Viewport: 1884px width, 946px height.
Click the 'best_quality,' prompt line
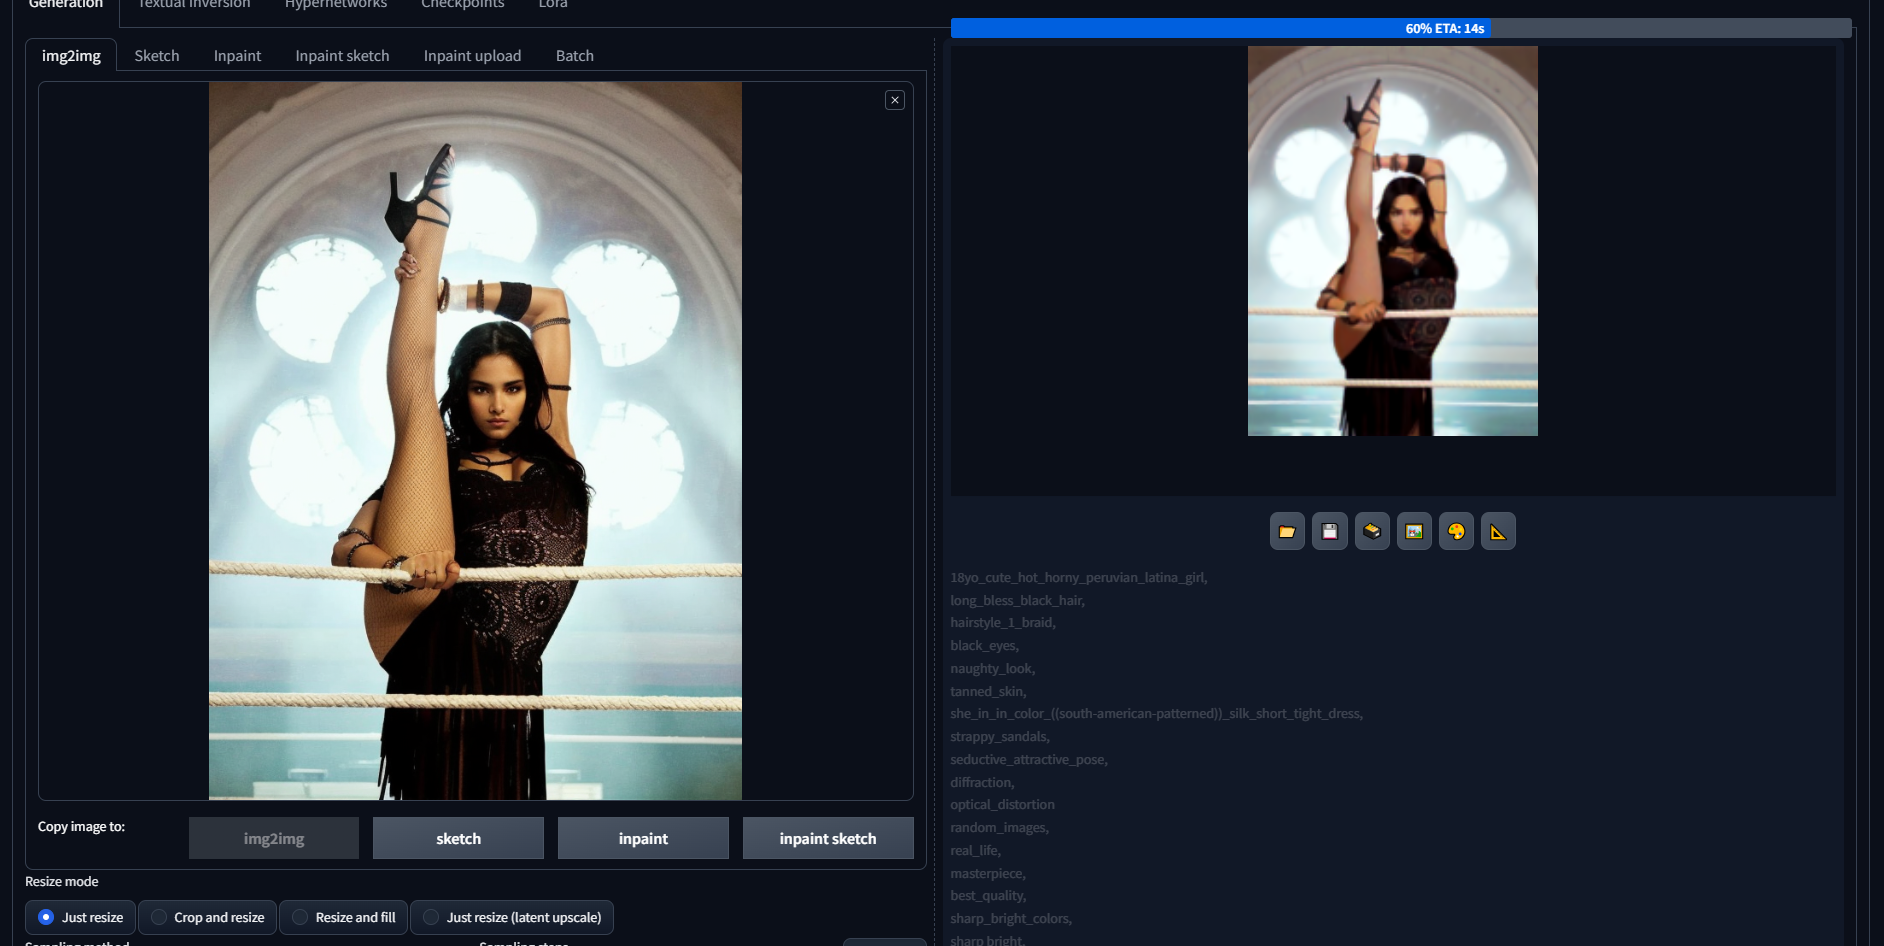988,895
